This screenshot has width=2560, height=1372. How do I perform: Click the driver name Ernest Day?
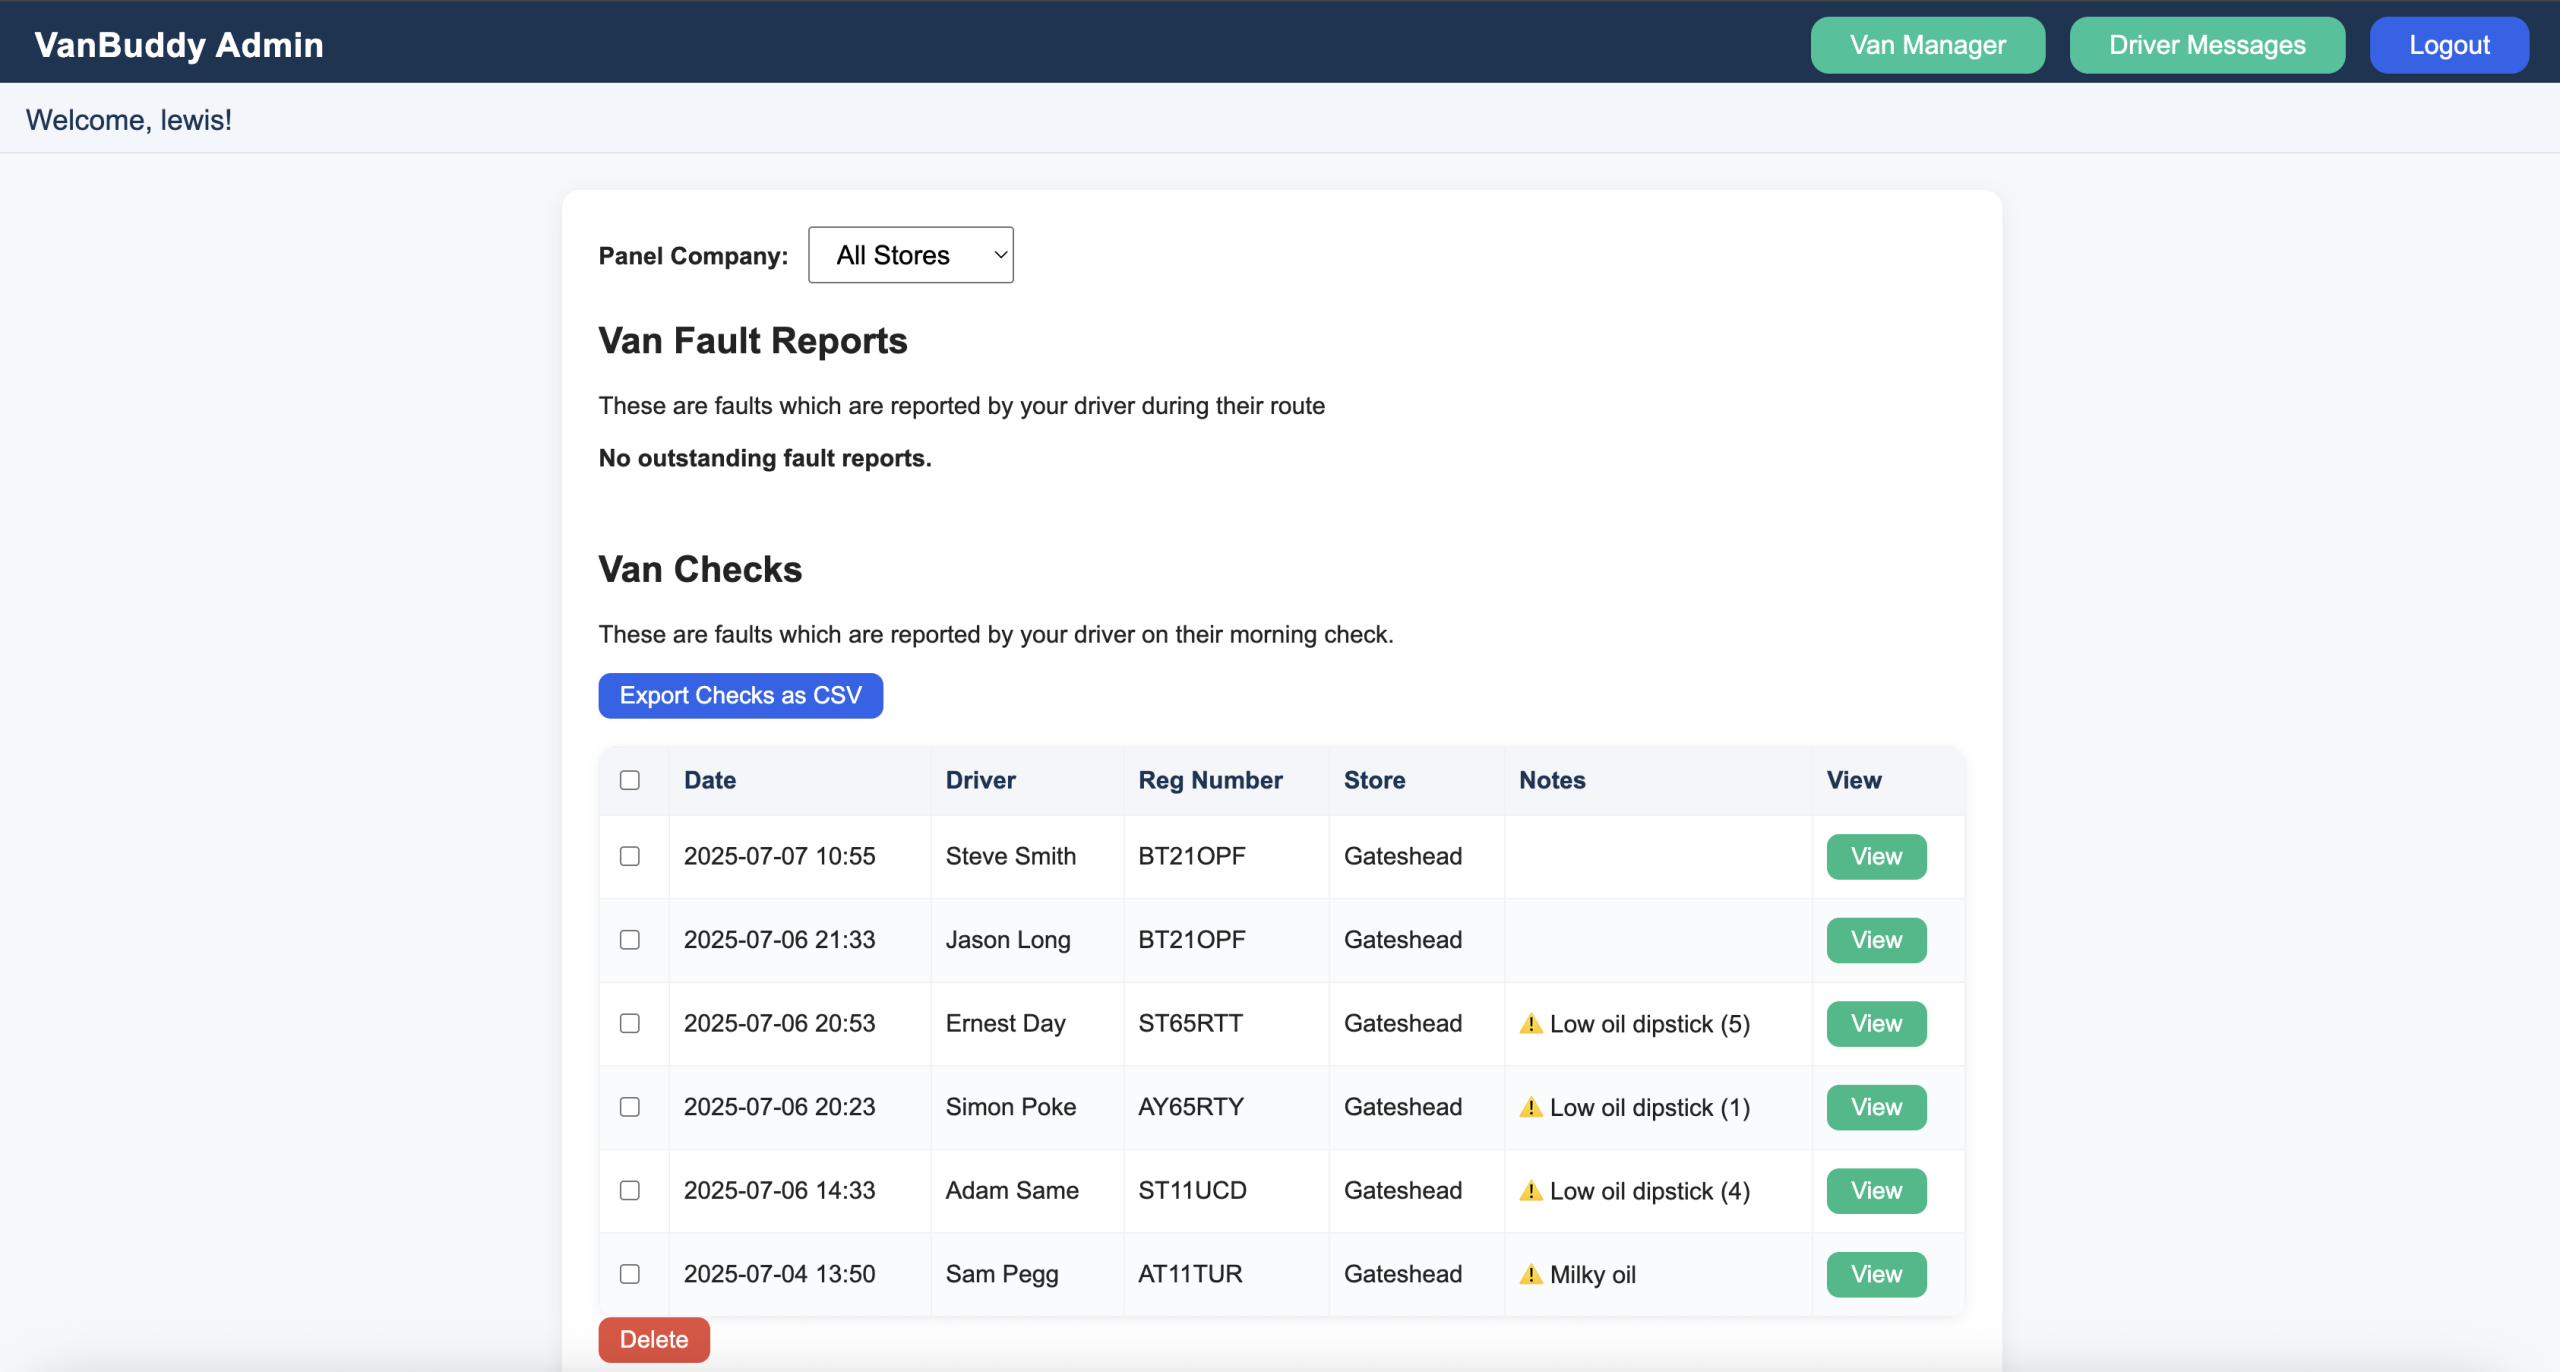[1006, 1023]
